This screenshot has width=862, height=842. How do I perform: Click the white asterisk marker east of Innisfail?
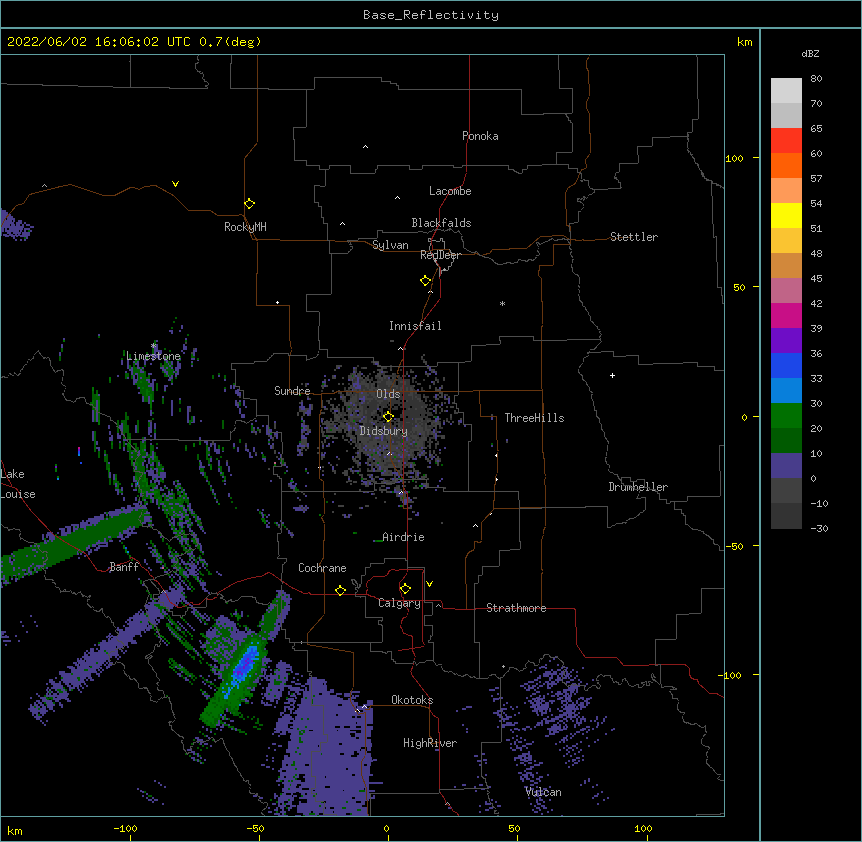[502, 303]
